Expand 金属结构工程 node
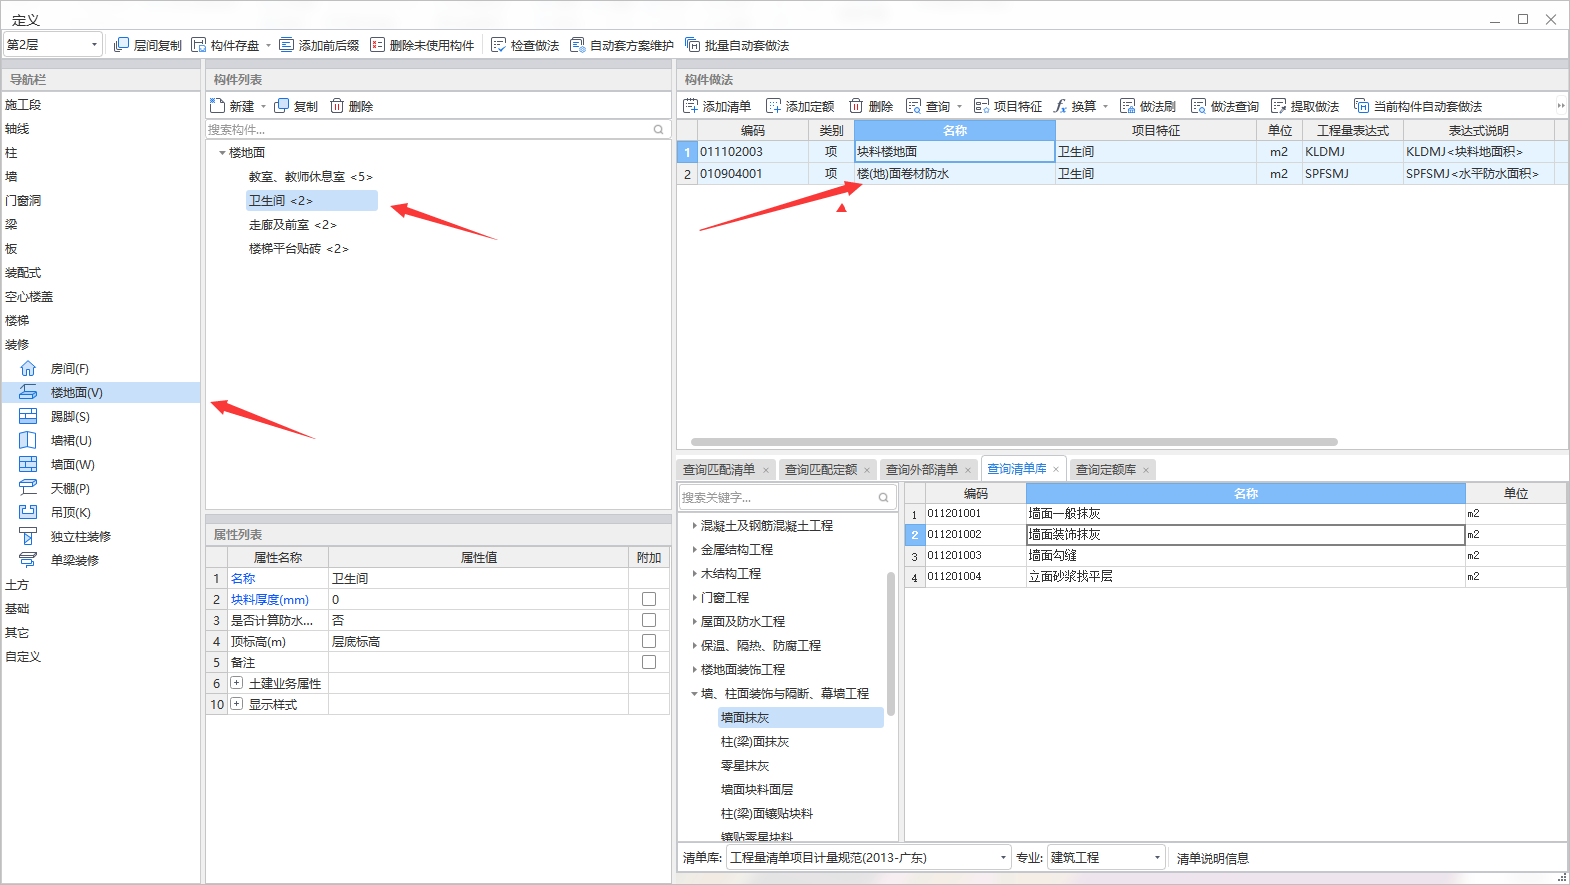This screenshot has width=1570, height=885. click(694, 549)
